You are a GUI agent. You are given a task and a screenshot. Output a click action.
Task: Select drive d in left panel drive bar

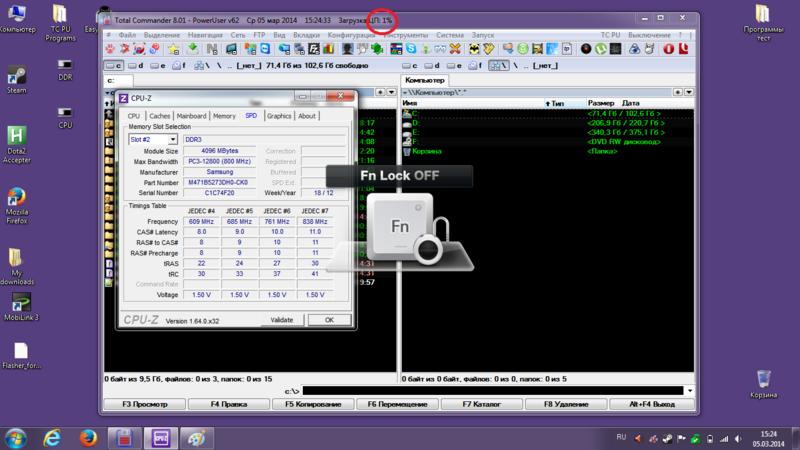[x=136, y=66]
